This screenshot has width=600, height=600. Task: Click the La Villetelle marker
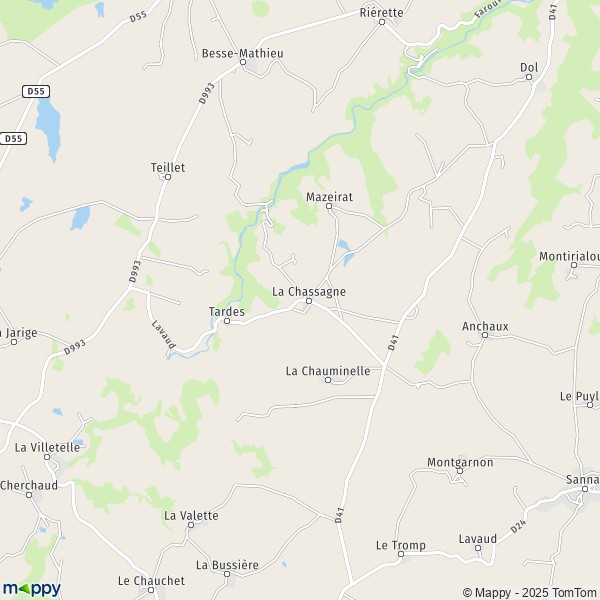[47, 457]
